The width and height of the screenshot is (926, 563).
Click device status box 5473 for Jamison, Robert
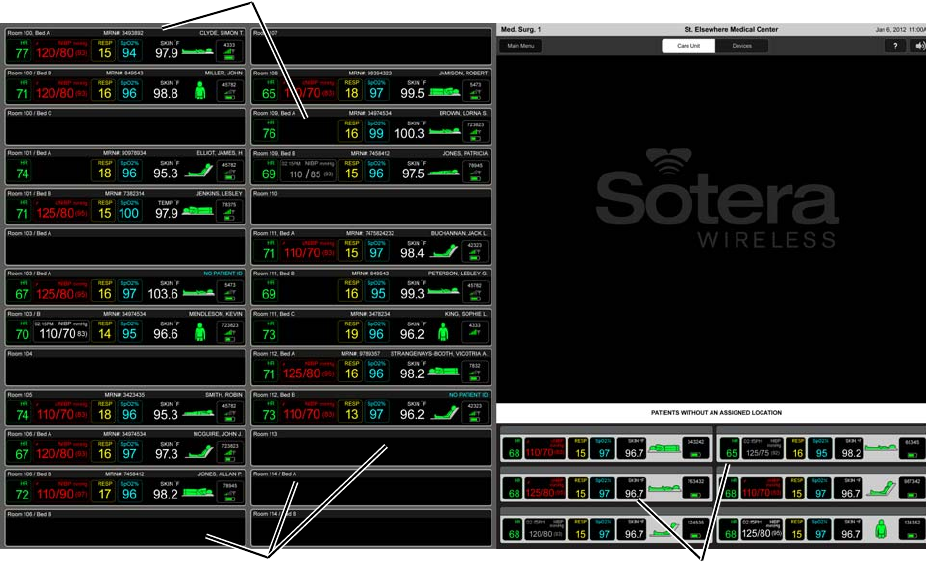pyautogui.click(x=475, y=91)
